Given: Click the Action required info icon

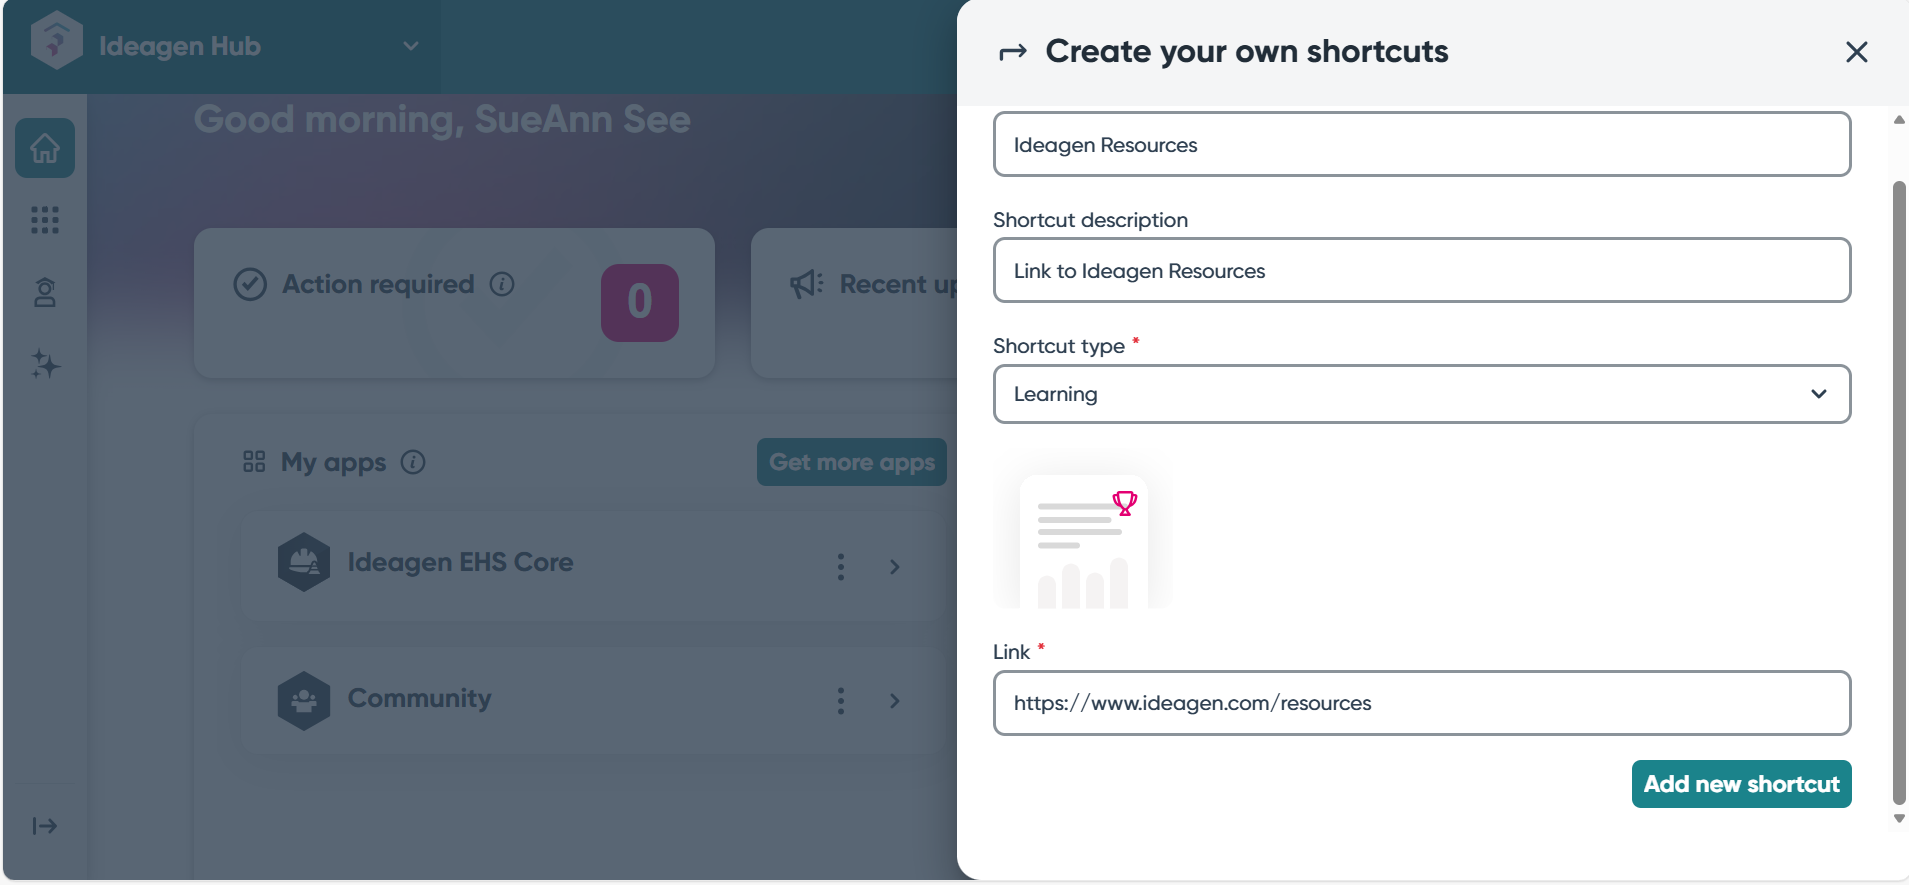Looking at the screenshot, I should coord(502,284).
